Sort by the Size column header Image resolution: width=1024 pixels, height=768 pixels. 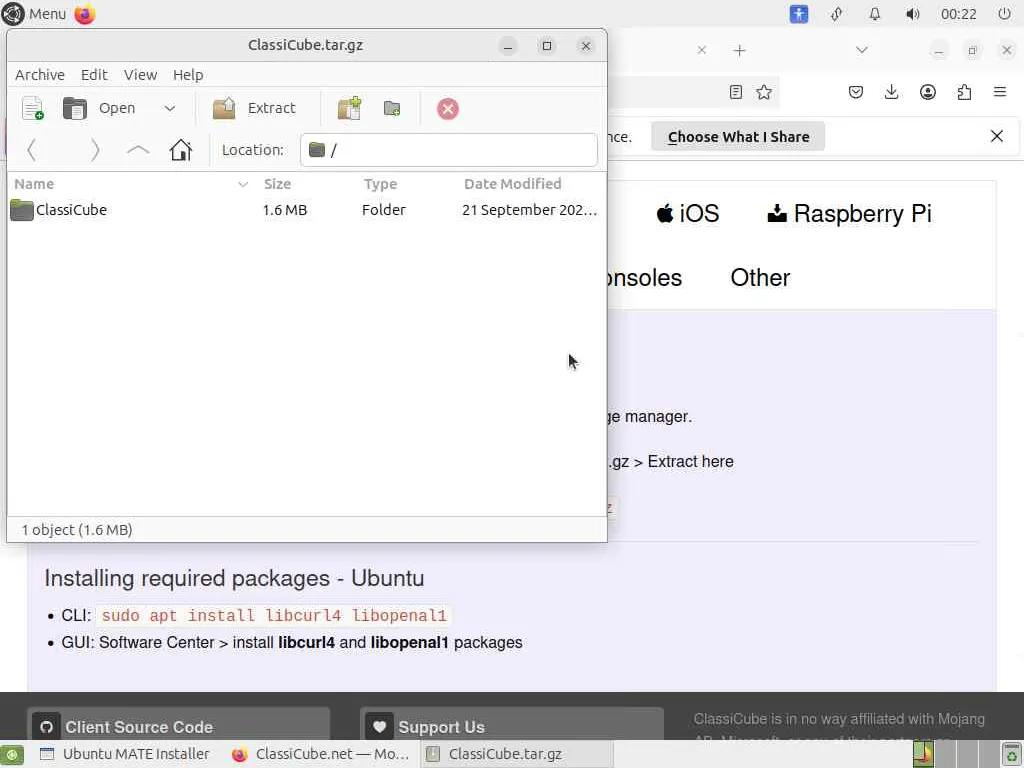pos(278,184)
